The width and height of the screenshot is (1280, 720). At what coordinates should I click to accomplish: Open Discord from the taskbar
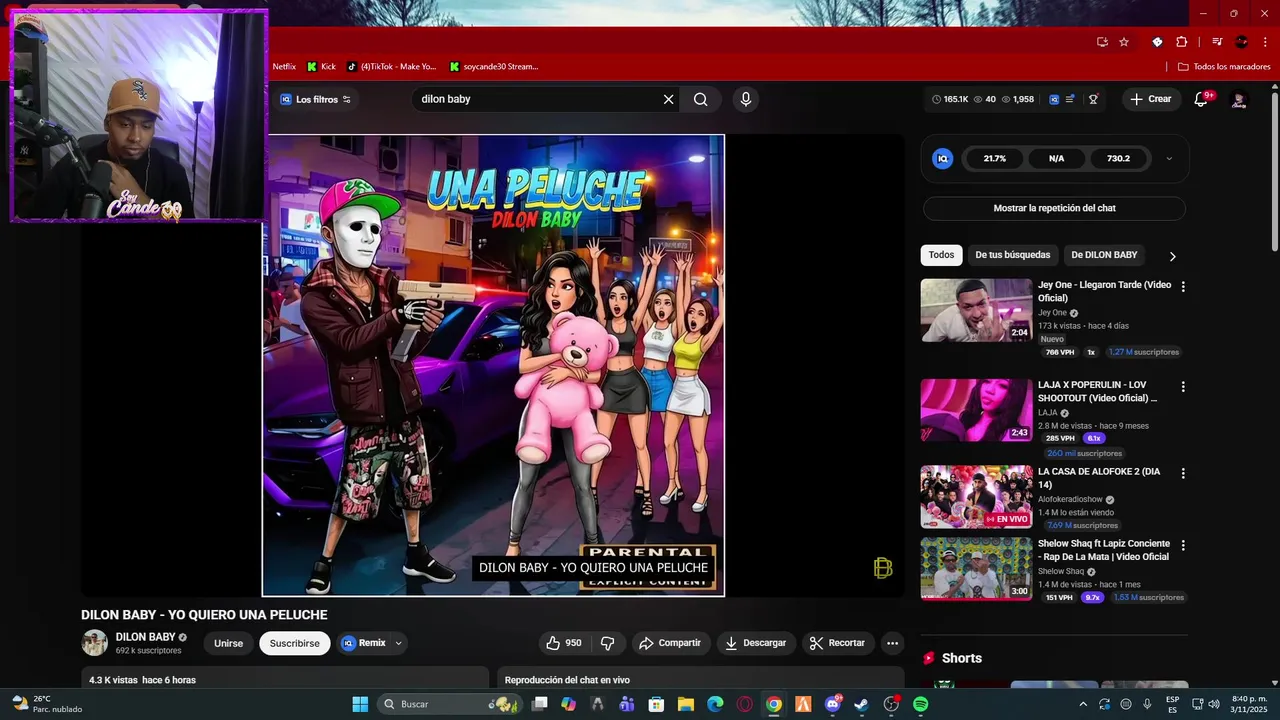(833, 704)
